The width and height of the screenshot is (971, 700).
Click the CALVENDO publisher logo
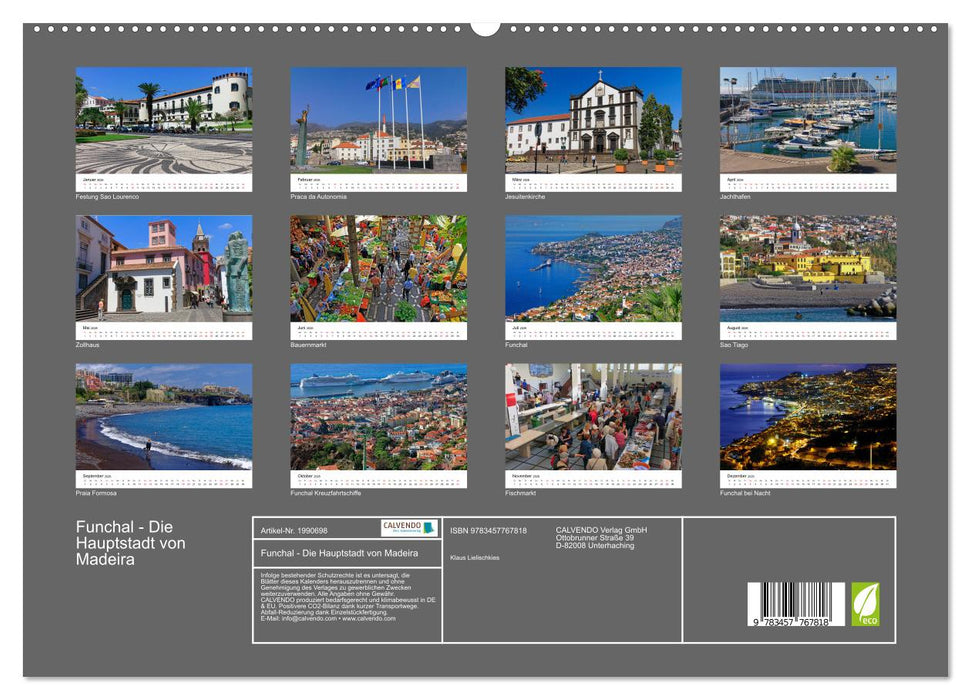click(408, 528)
